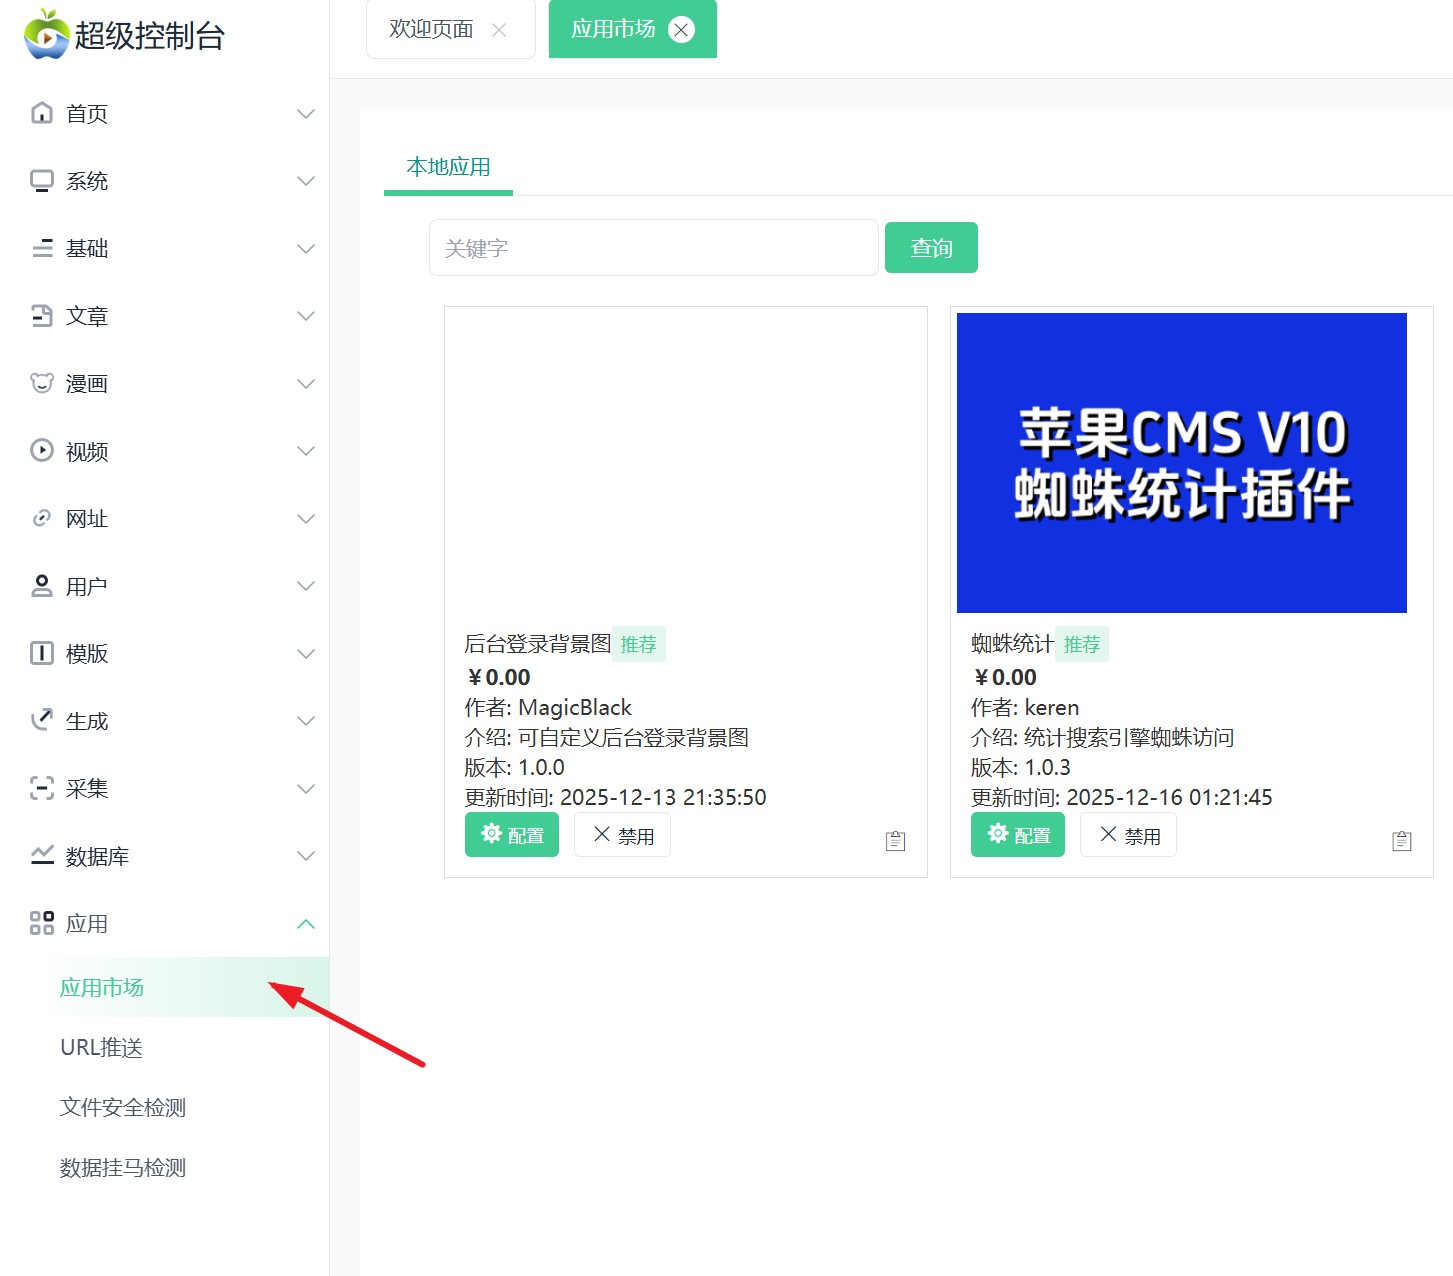Open URL推送 in the sidebar
Image resolution: width=1453 pixels, height=1276 pixels.
click(102, 1047)
